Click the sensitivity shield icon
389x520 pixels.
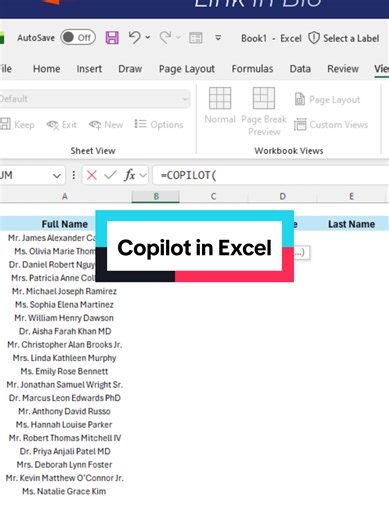pos(314,38)
